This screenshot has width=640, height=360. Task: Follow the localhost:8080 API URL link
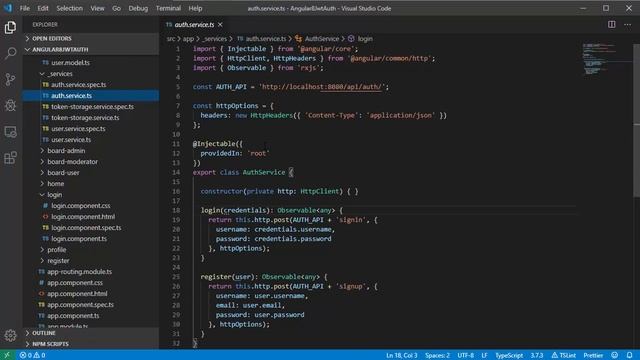pos(321,87)
